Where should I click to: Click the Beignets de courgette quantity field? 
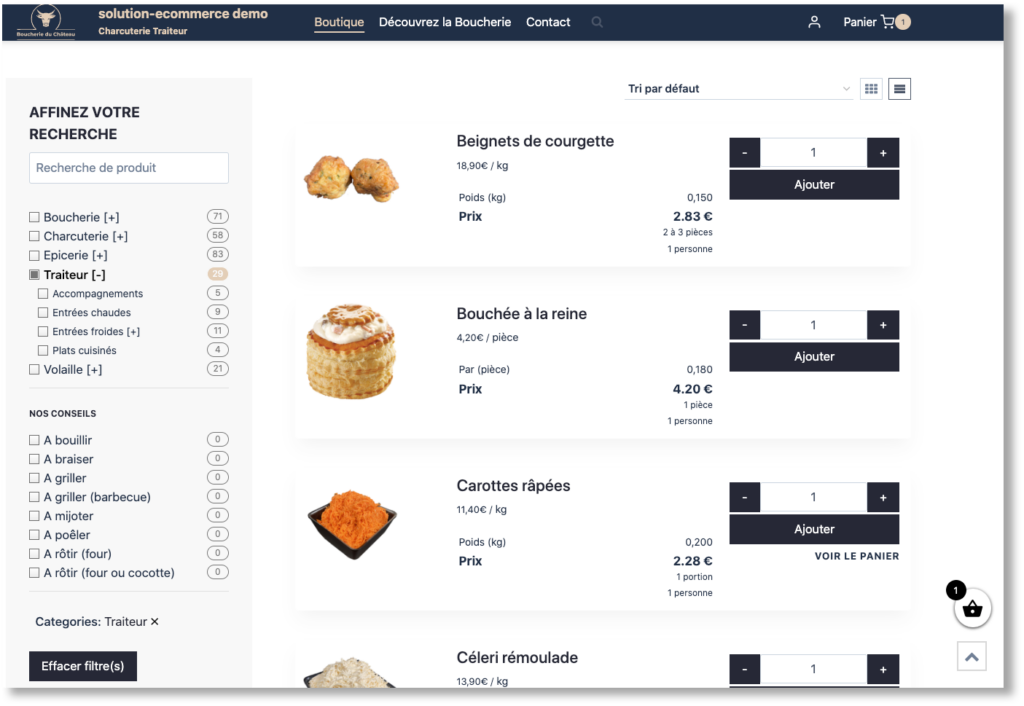(x=814, y=153)
